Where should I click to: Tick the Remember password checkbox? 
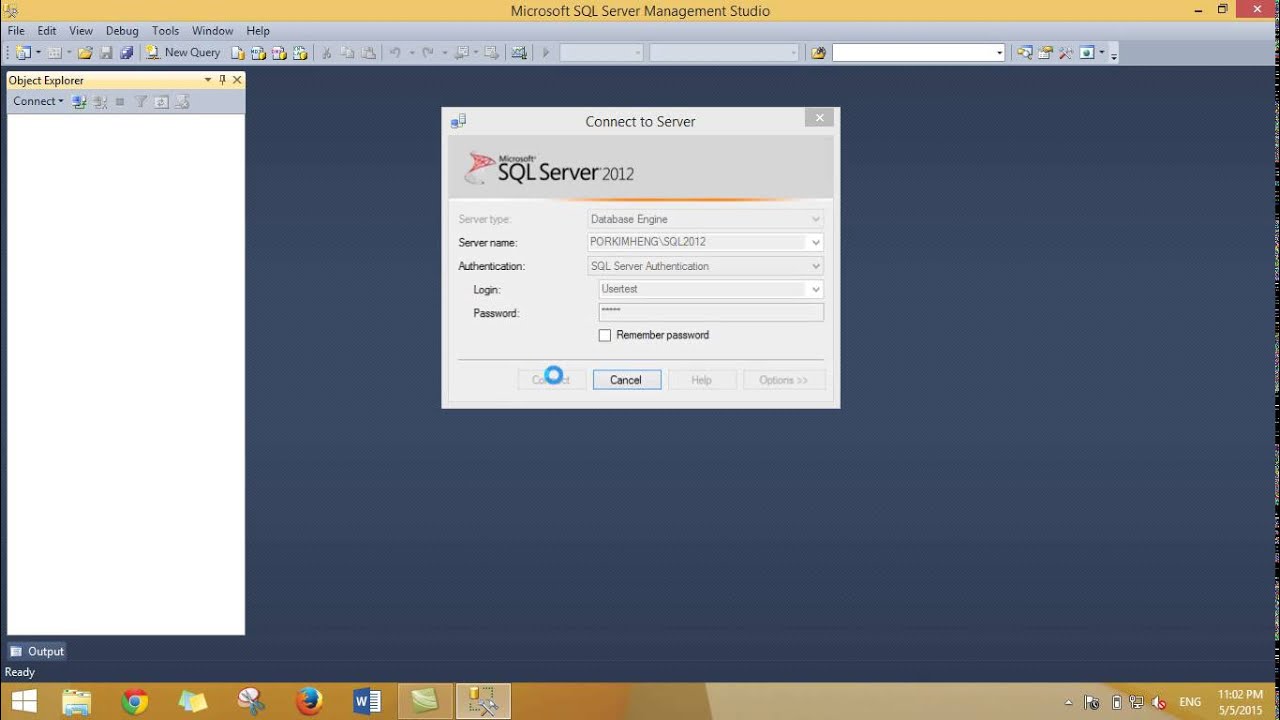[604, 335]
